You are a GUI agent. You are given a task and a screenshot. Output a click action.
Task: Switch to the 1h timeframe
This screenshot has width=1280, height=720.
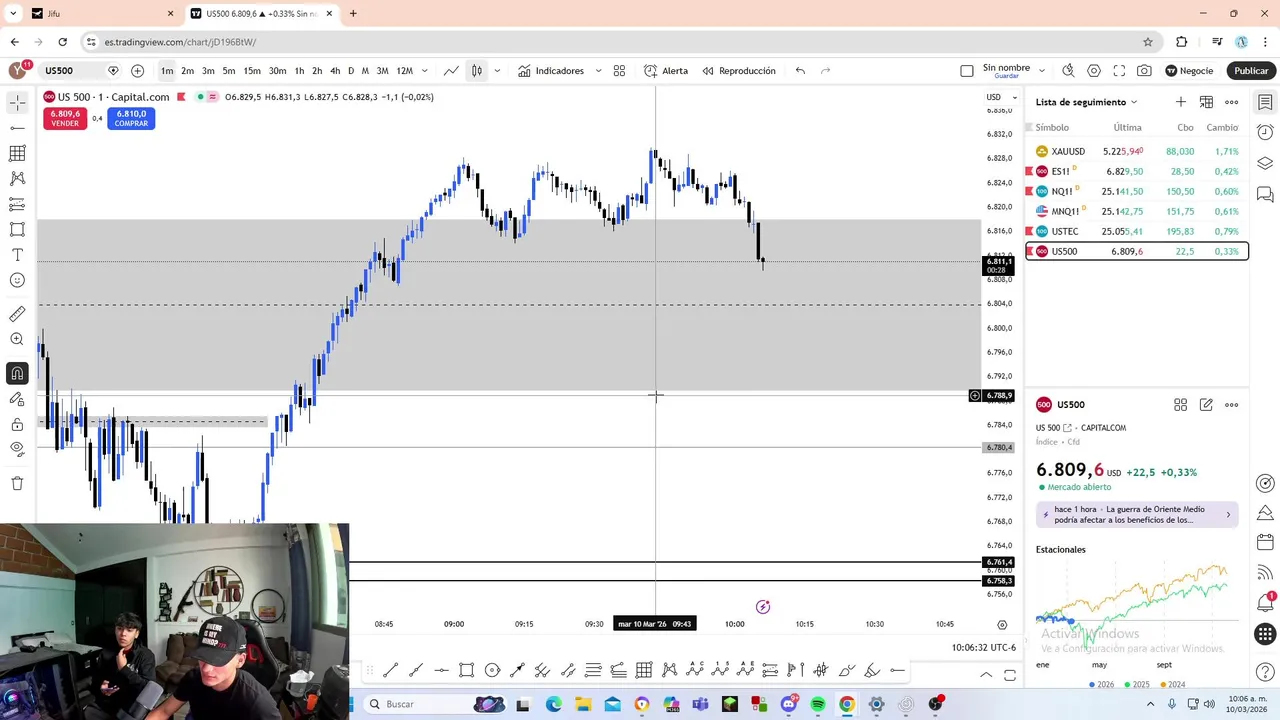click(299, 71)
